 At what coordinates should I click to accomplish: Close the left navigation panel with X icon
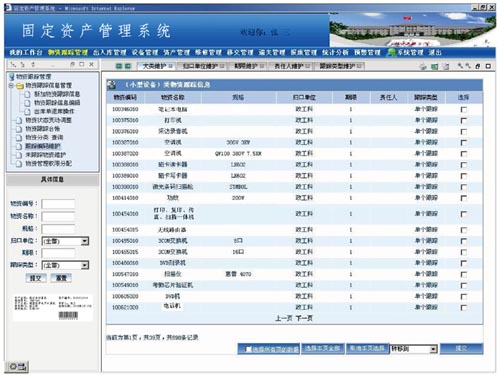91,64
